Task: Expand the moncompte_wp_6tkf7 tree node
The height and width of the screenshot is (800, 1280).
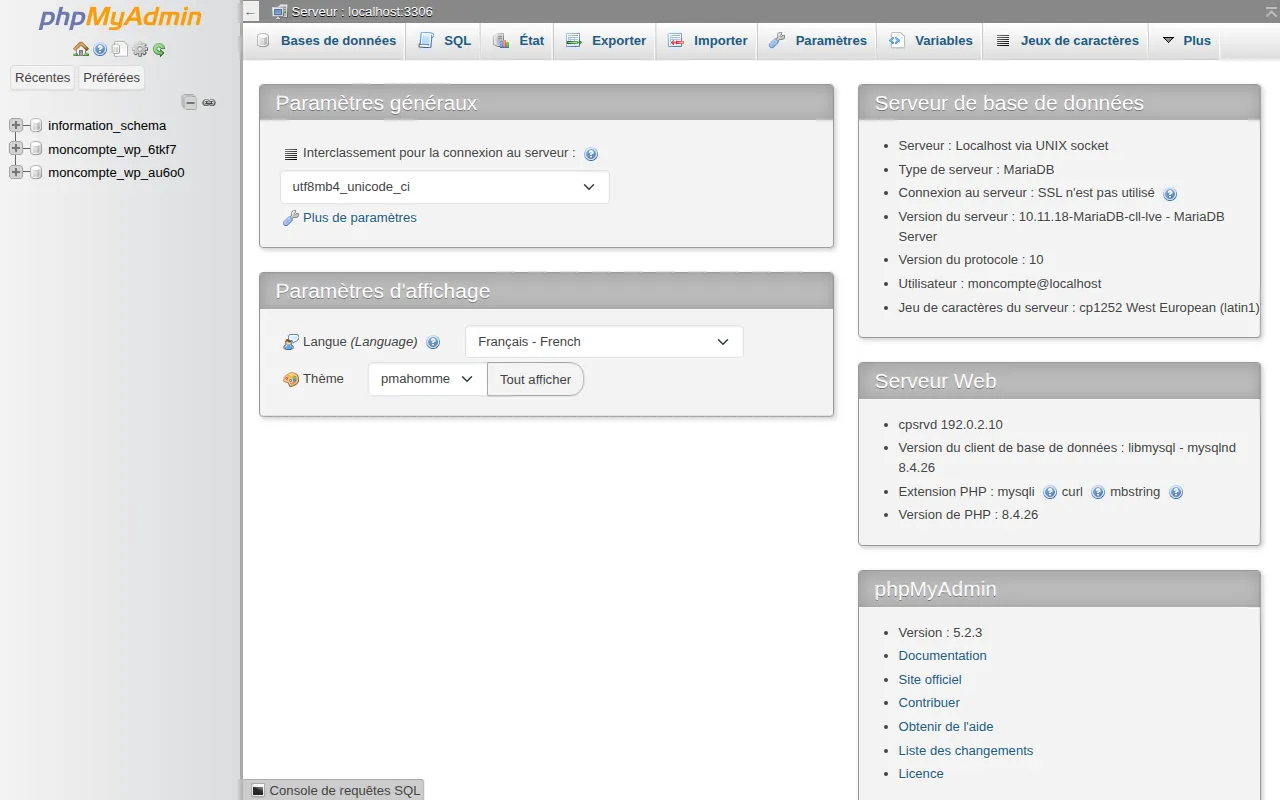Action: pos(16,148)
